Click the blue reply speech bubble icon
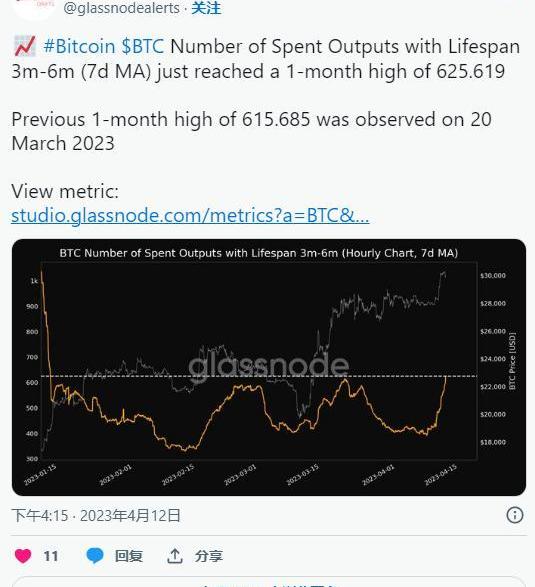 [x=95, y=556]
